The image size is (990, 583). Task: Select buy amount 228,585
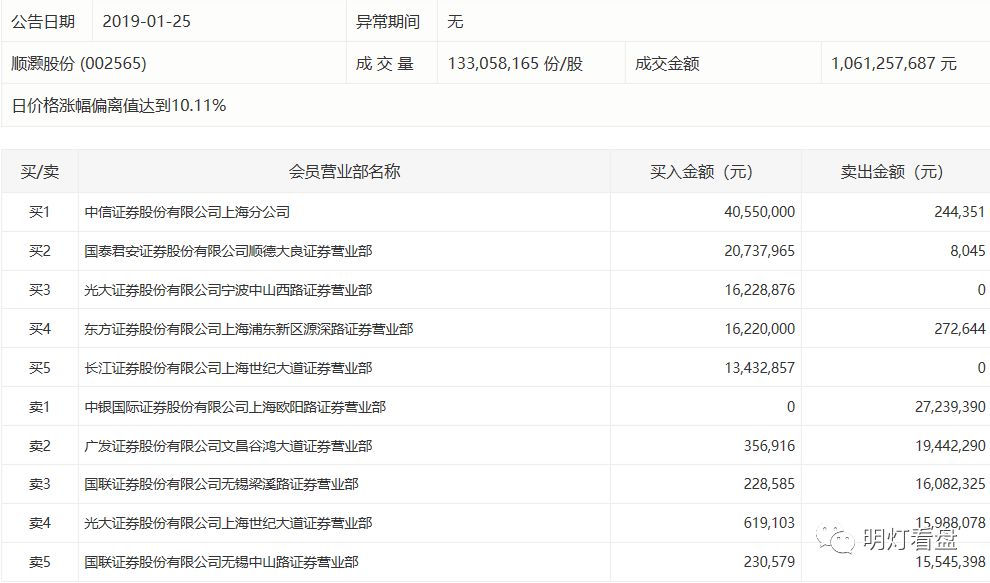pos(769,484)
